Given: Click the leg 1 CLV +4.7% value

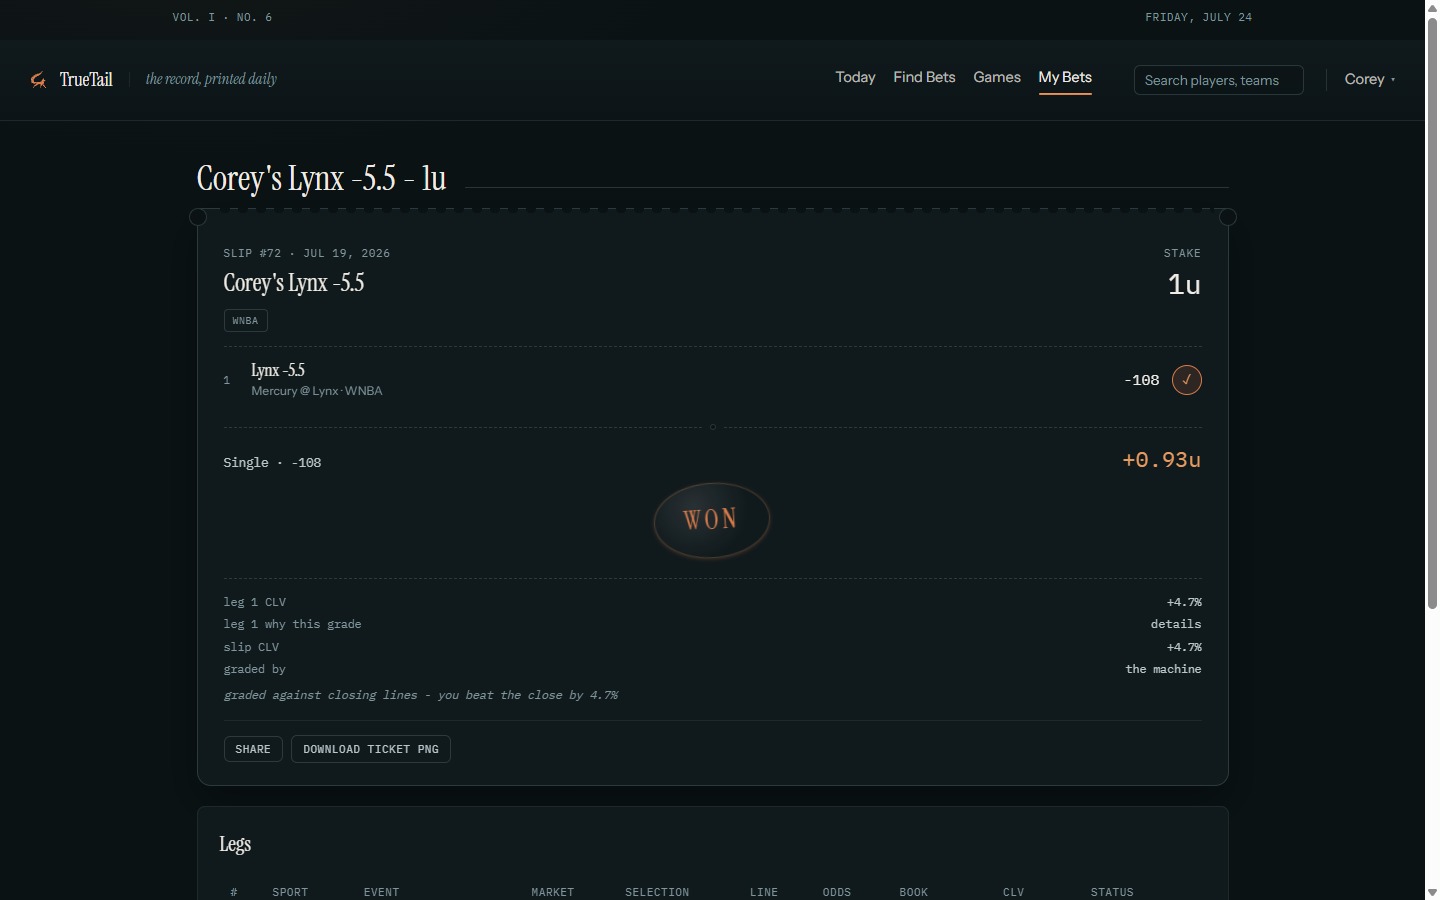Looking at the screenshot, I should 1184,602.
